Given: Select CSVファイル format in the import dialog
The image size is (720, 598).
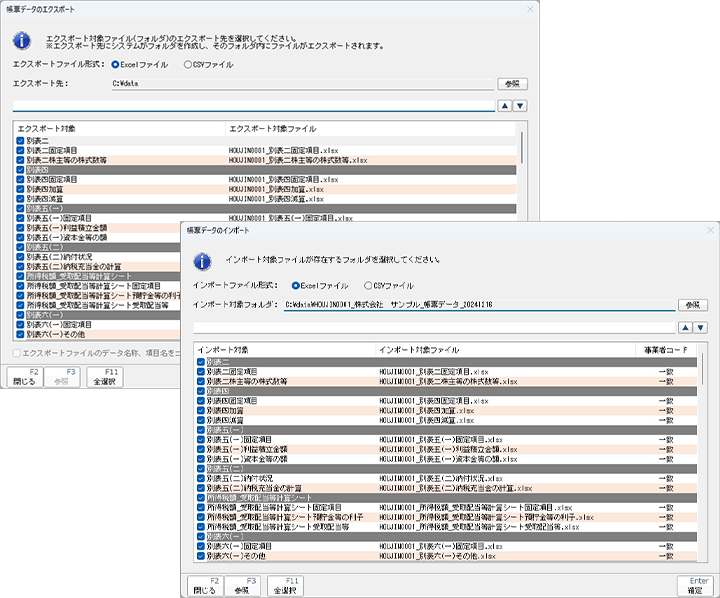Looking at the screenshot, I should [x=370, y=285].
